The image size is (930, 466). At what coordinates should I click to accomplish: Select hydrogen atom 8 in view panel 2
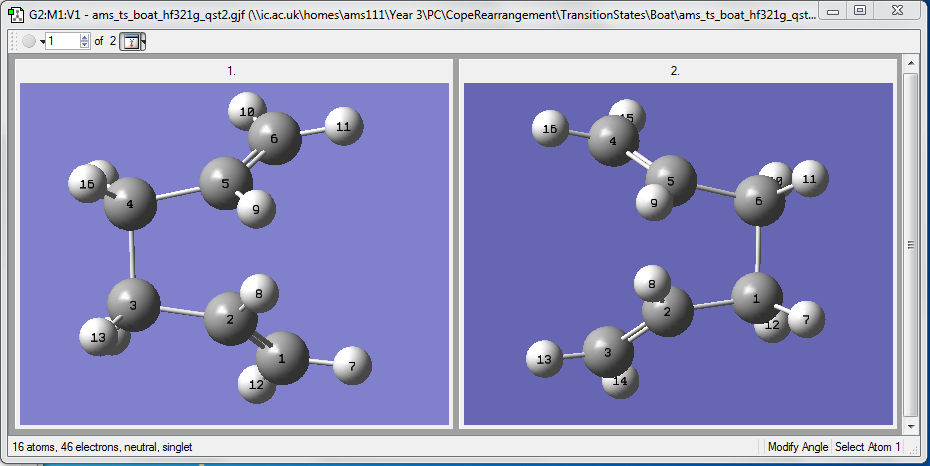pyautogui.click(x=652, y=283)
